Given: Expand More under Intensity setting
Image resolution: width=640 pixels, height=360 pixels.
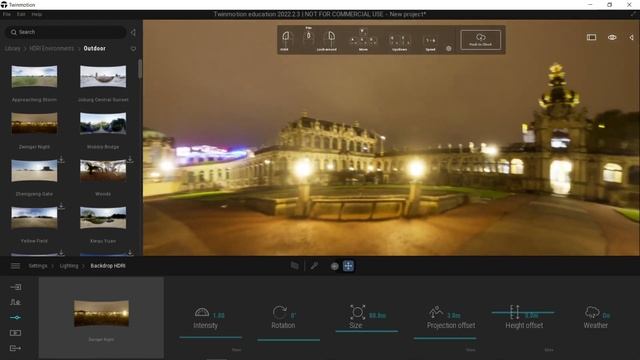Looking at the screenshot, I should [236, 350].
